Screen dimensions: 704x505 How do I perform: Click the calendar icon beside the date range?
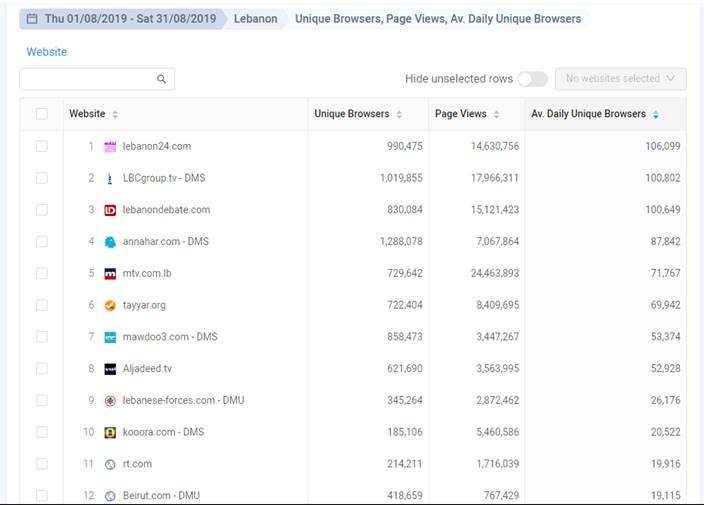(x=32, y=19)
